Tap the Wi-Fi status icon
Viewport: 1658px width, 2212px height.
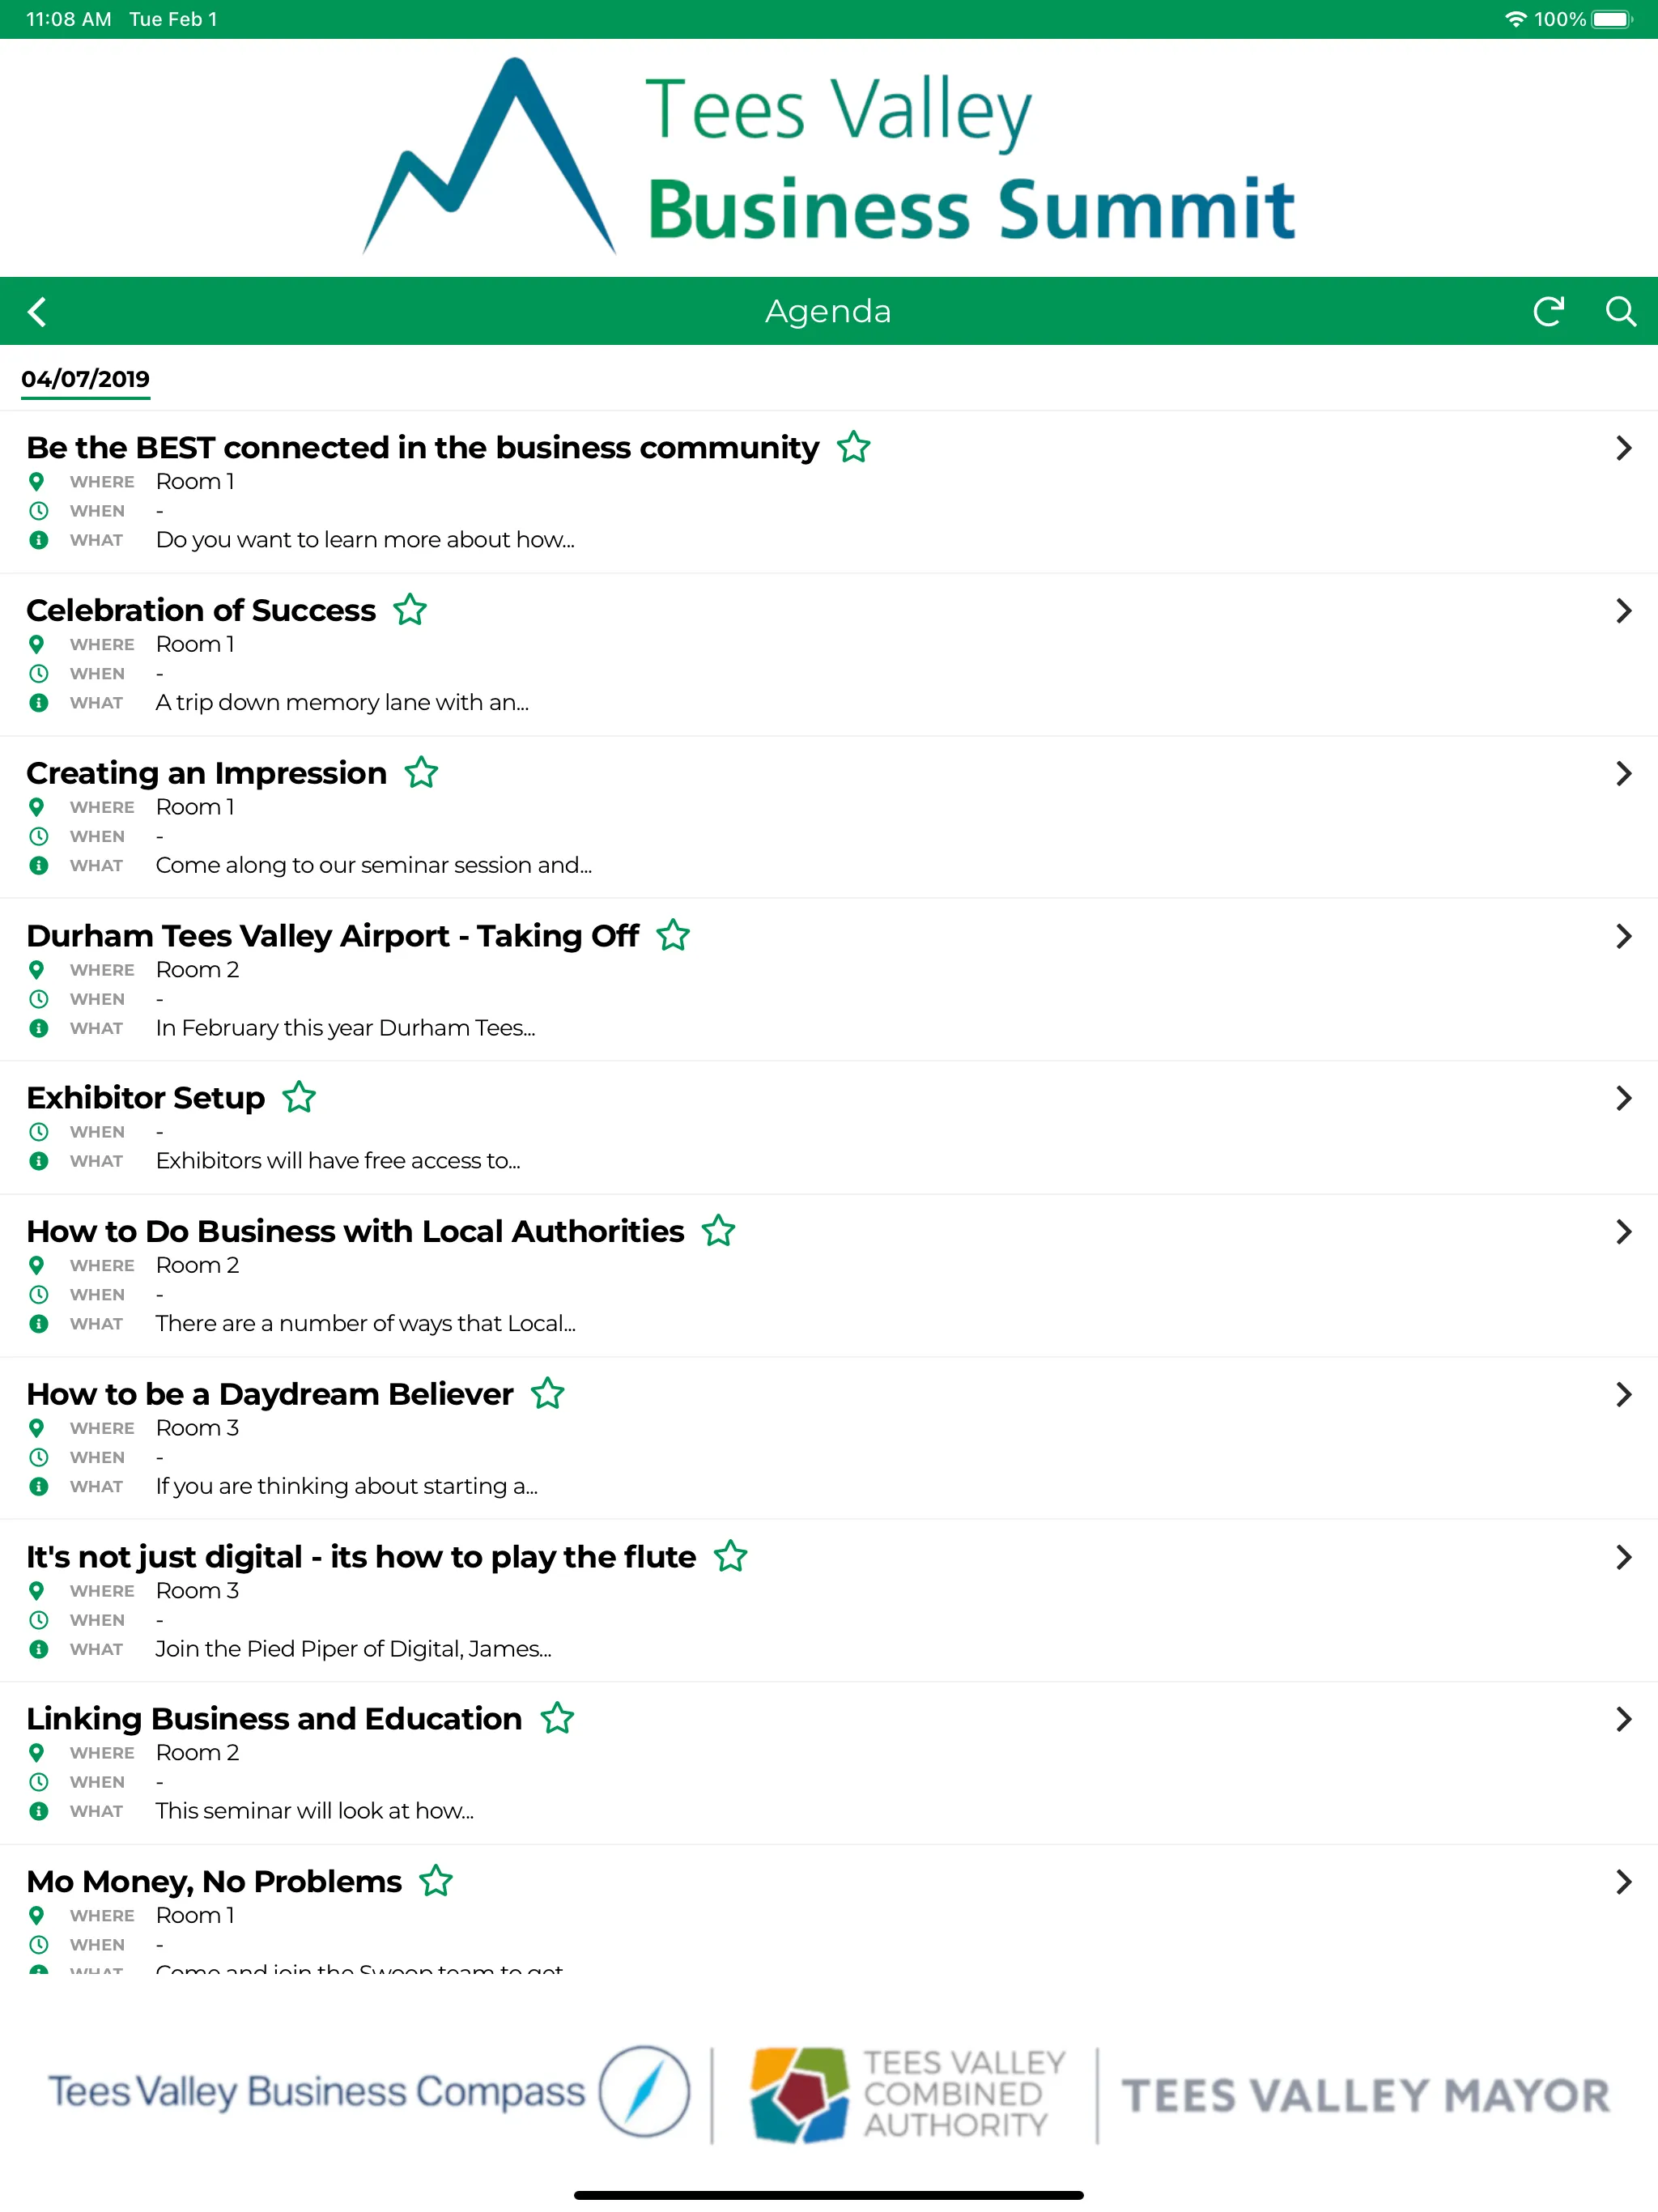coord(1515,19)
